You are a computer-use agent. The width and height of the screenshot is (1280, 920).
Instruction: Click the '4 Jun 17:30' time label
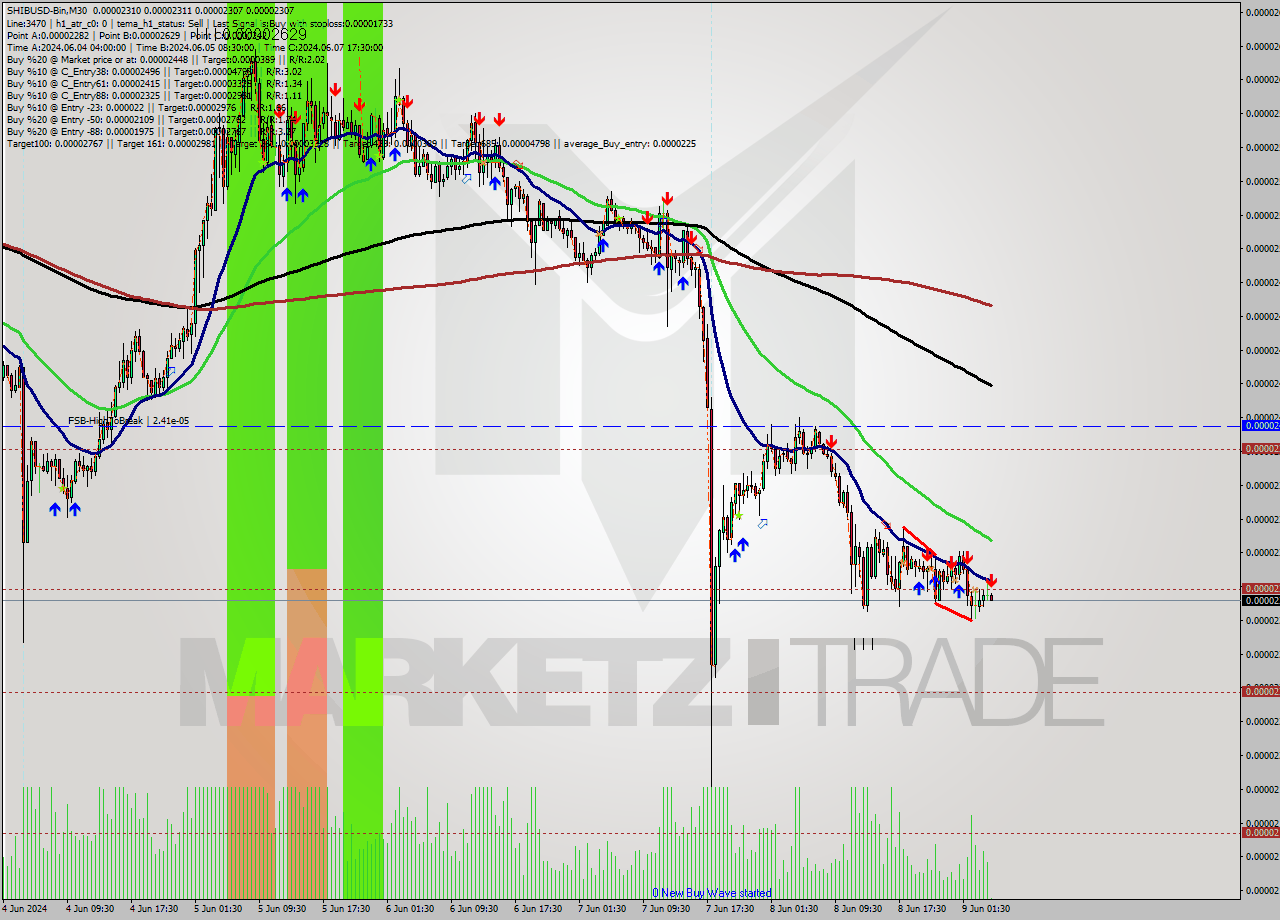[x=152, y=909]
